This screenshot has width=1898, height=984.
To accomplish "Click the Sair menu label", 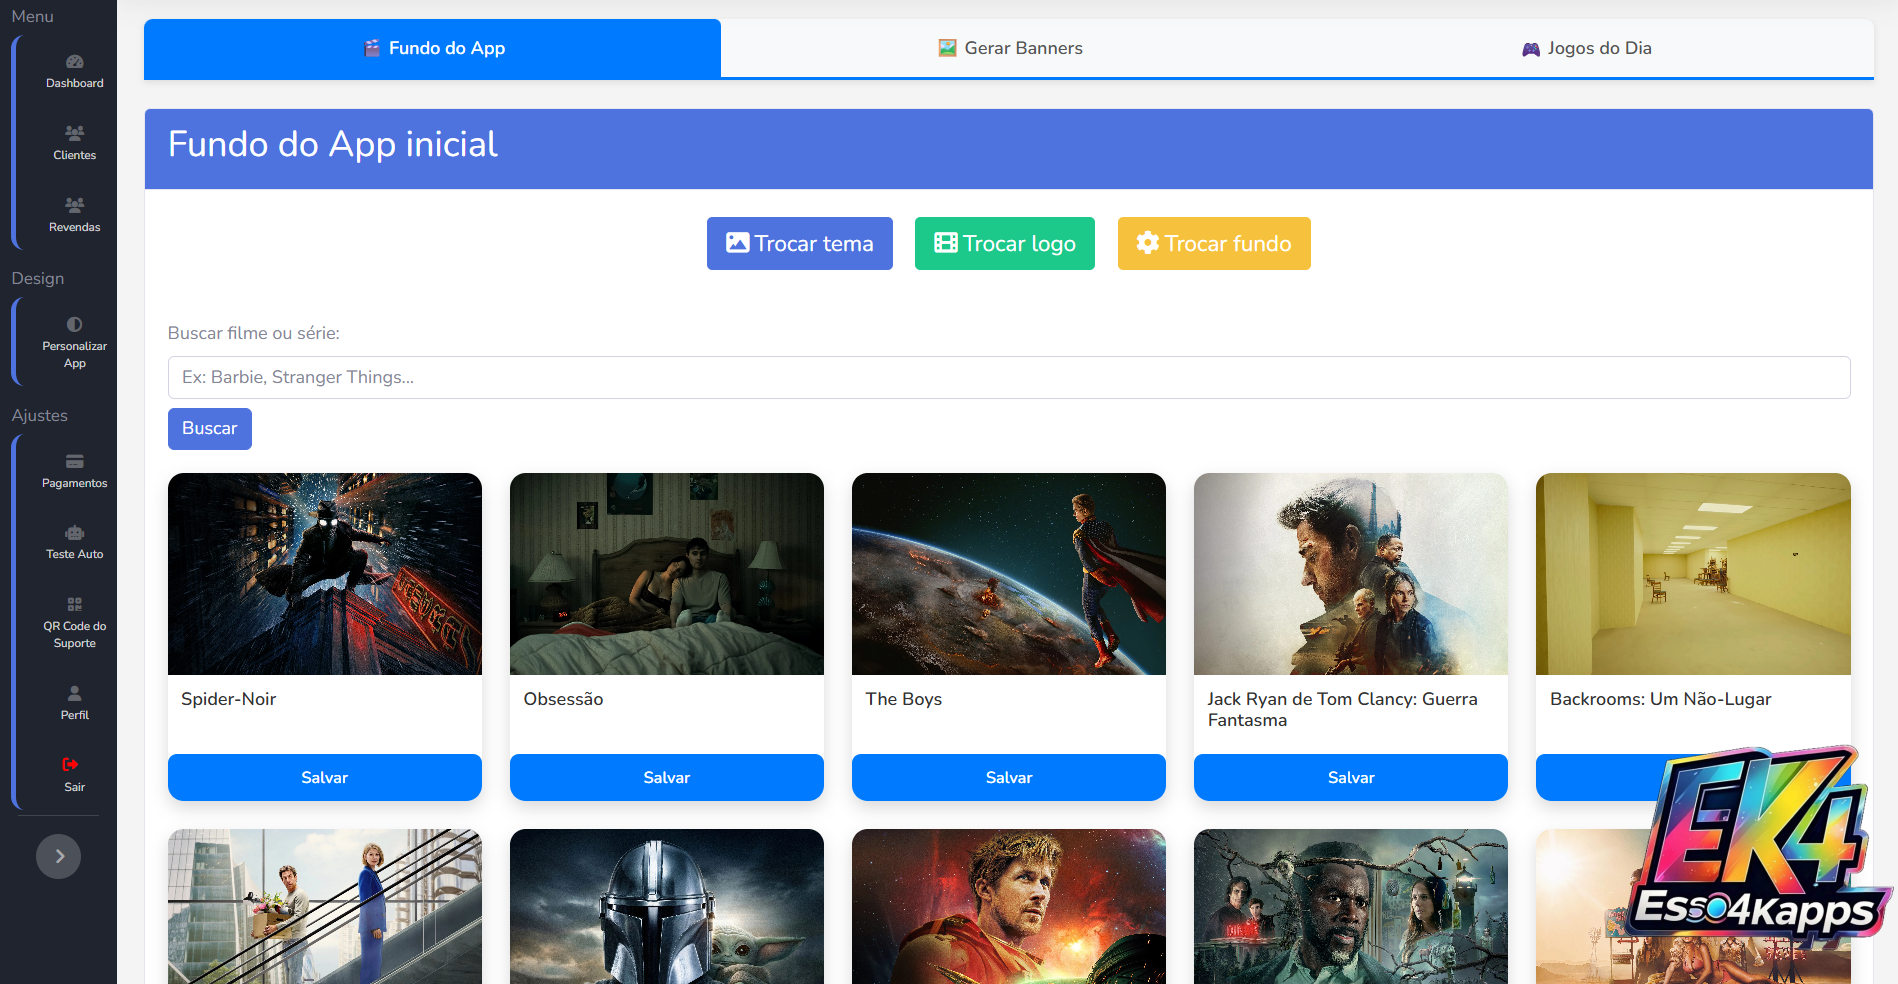I will point(74,787).
